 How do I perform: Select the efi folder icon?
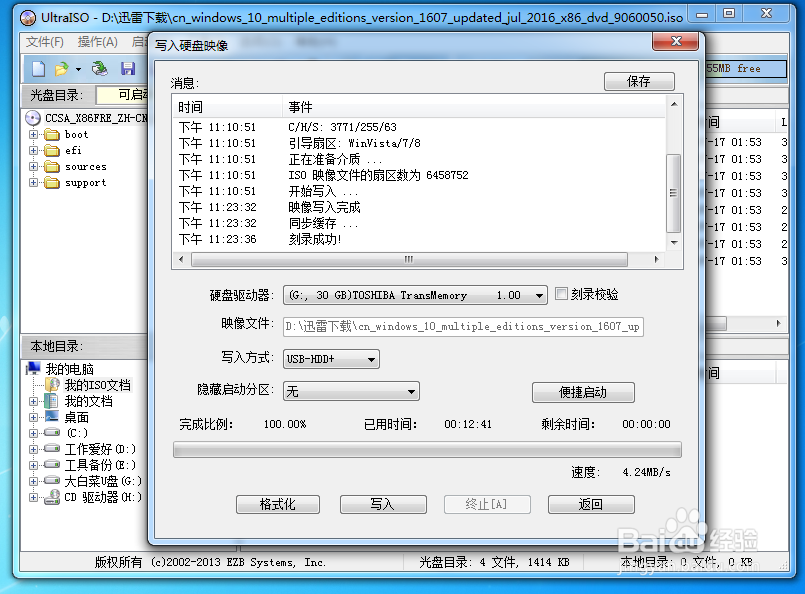click(x=52, y=150)
